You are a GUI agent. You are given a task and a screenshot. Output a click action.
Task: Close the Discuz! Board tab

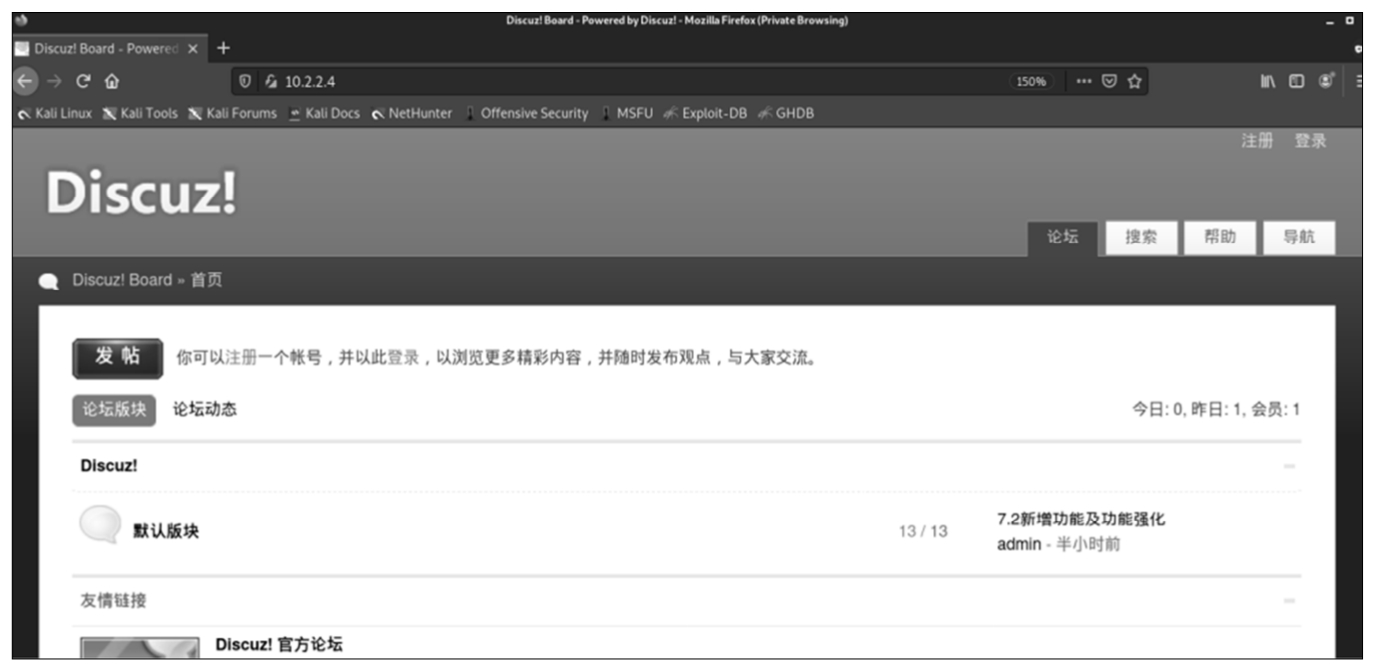(193, 48)
